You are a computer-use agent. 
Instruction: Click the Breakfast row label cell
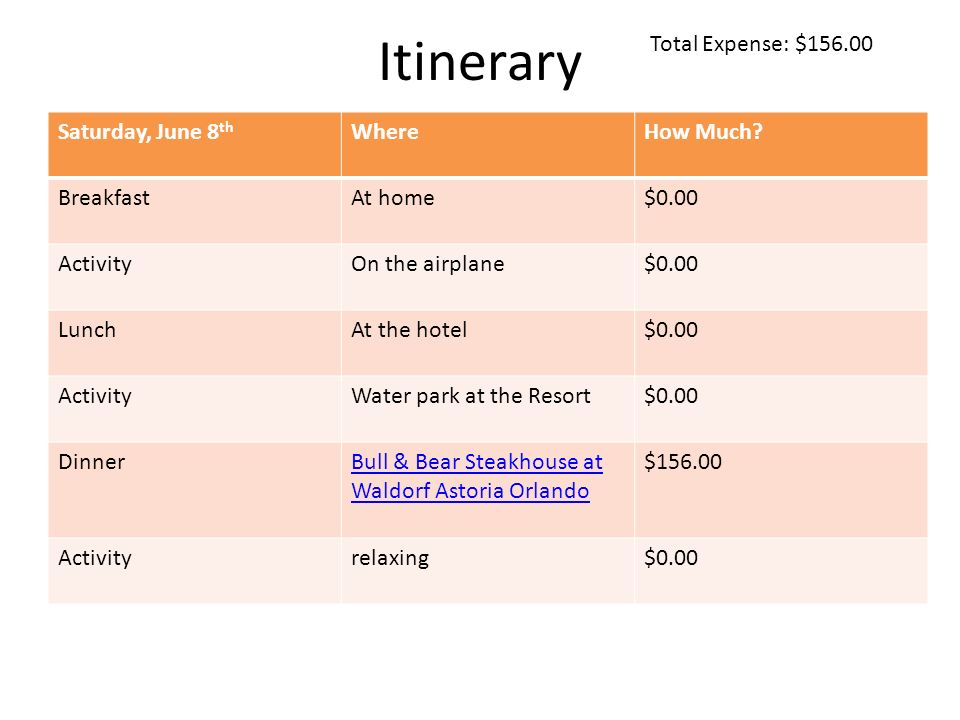pos(195,210)
